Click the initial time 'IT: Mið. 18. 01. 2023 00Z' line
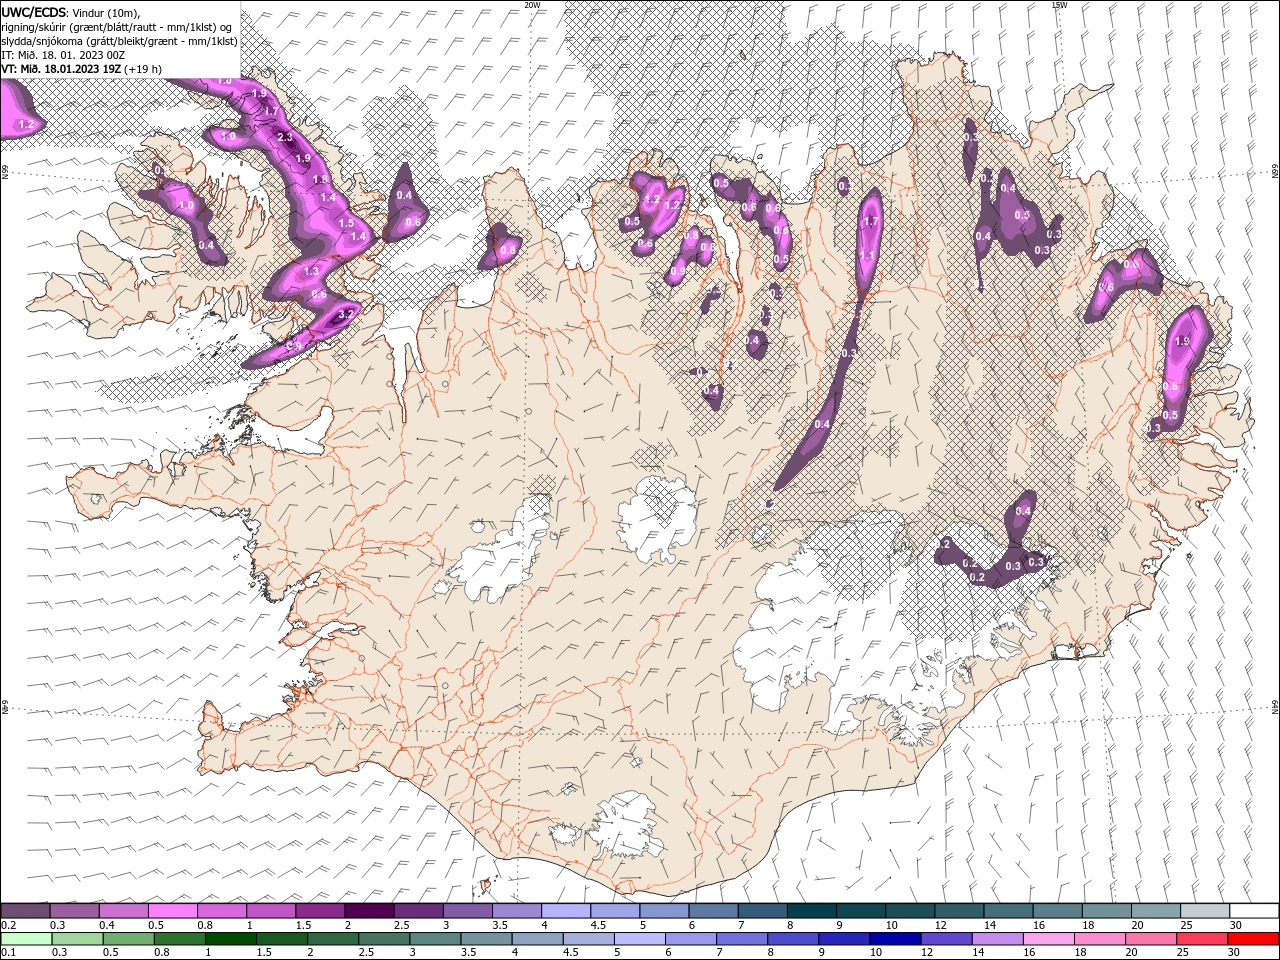The image size is (1280, 960). coord(61,55)
